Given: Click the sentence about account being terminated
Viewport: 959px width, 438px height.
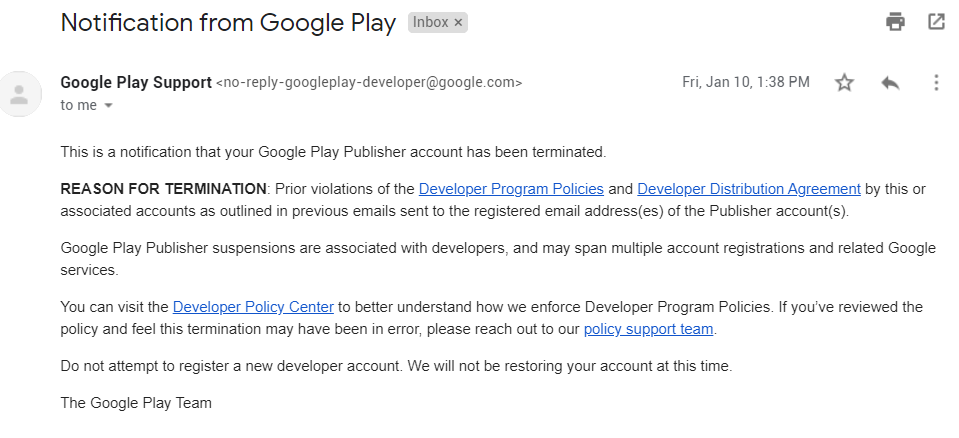Looking at the screenshot, I should coord(333,152).
